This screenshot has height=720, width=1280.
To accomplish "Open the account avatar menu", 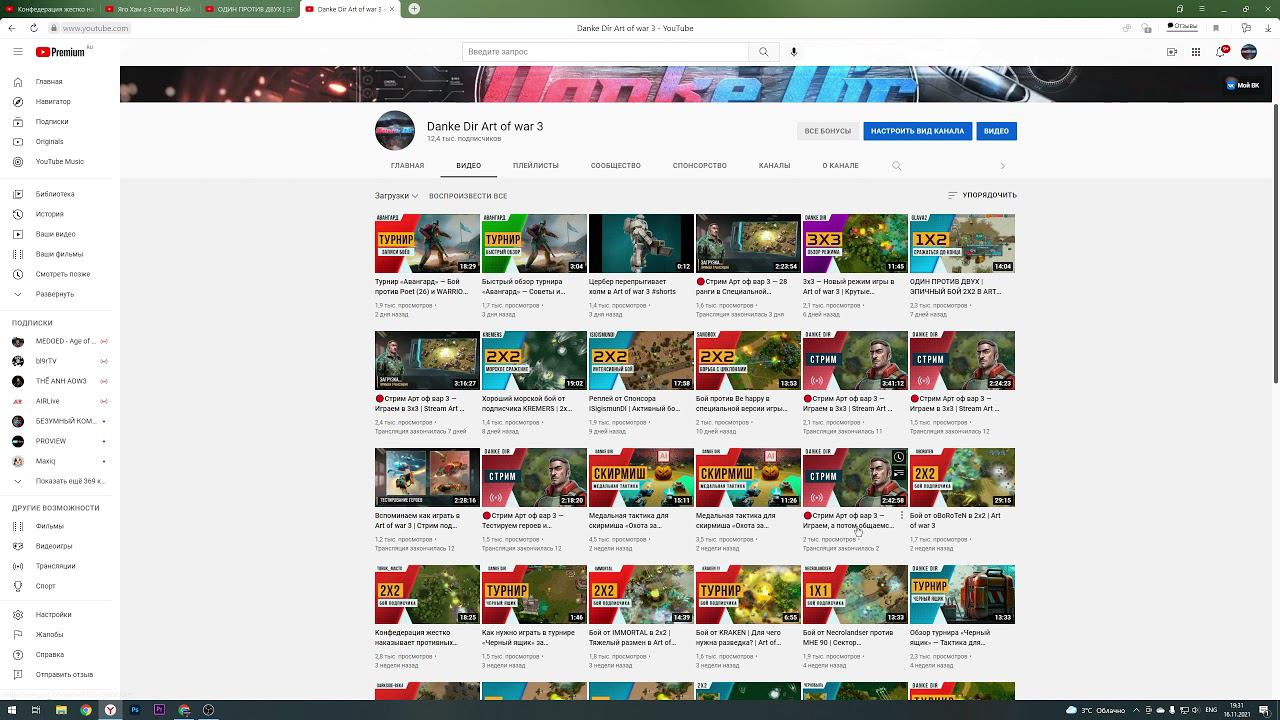I will pos(1249,52).
